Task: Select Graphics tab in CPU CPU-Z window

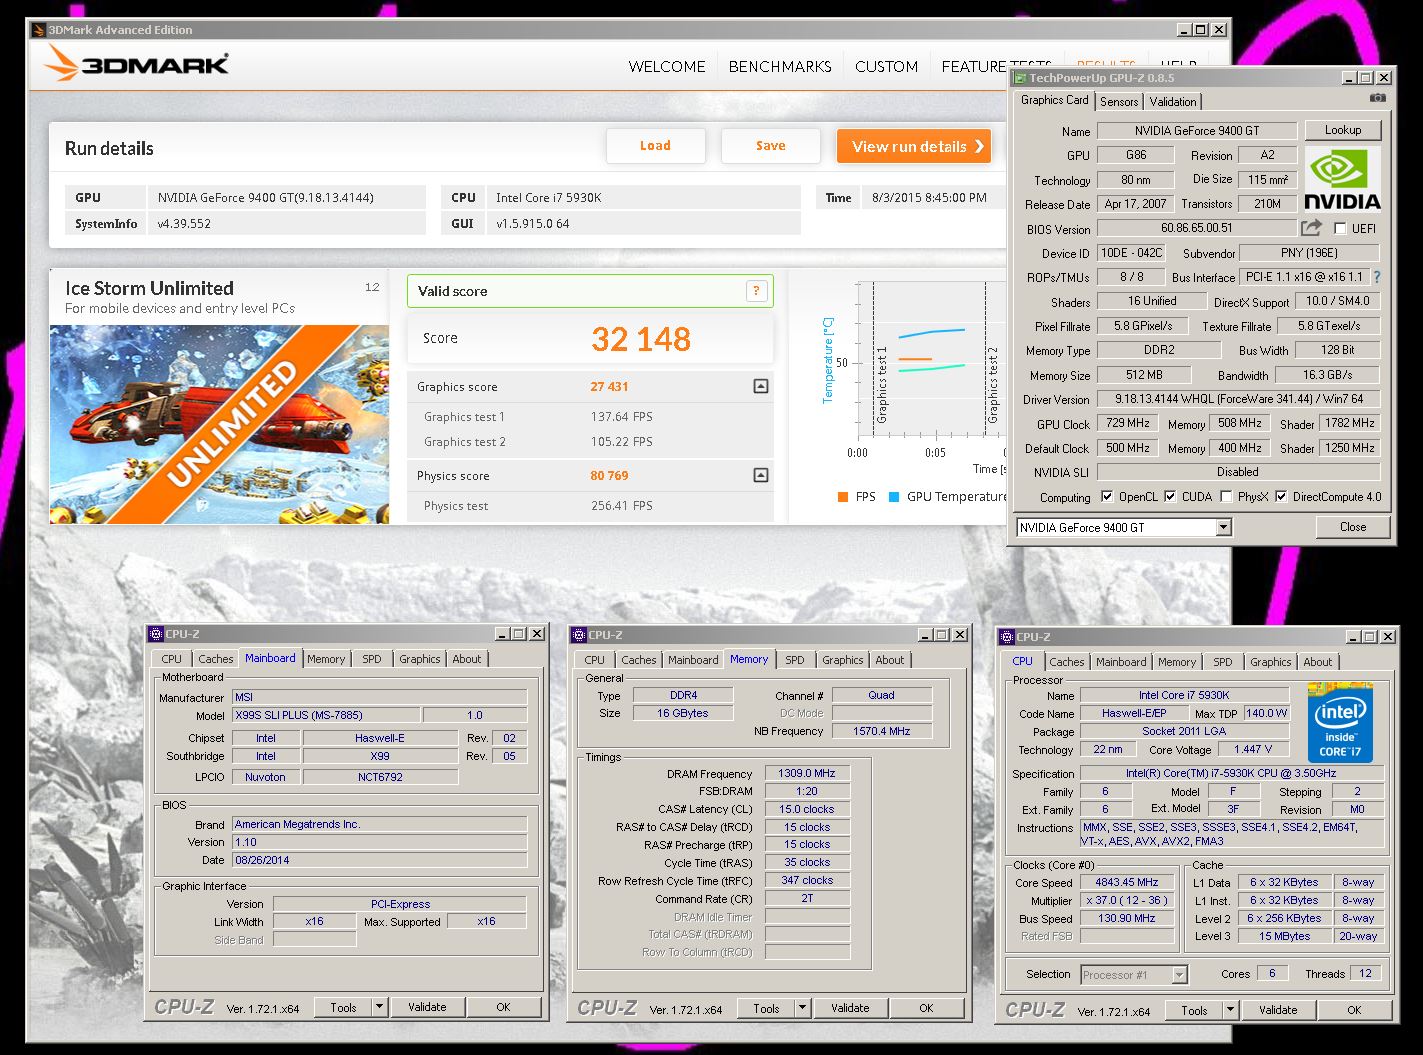Action: (1270, 662)
